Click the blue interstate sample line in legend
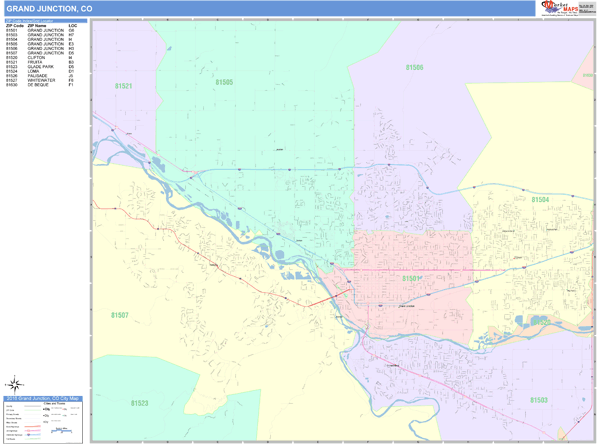Image resolution: width=600 pixels, height=444 pixels. click(33, 434)
